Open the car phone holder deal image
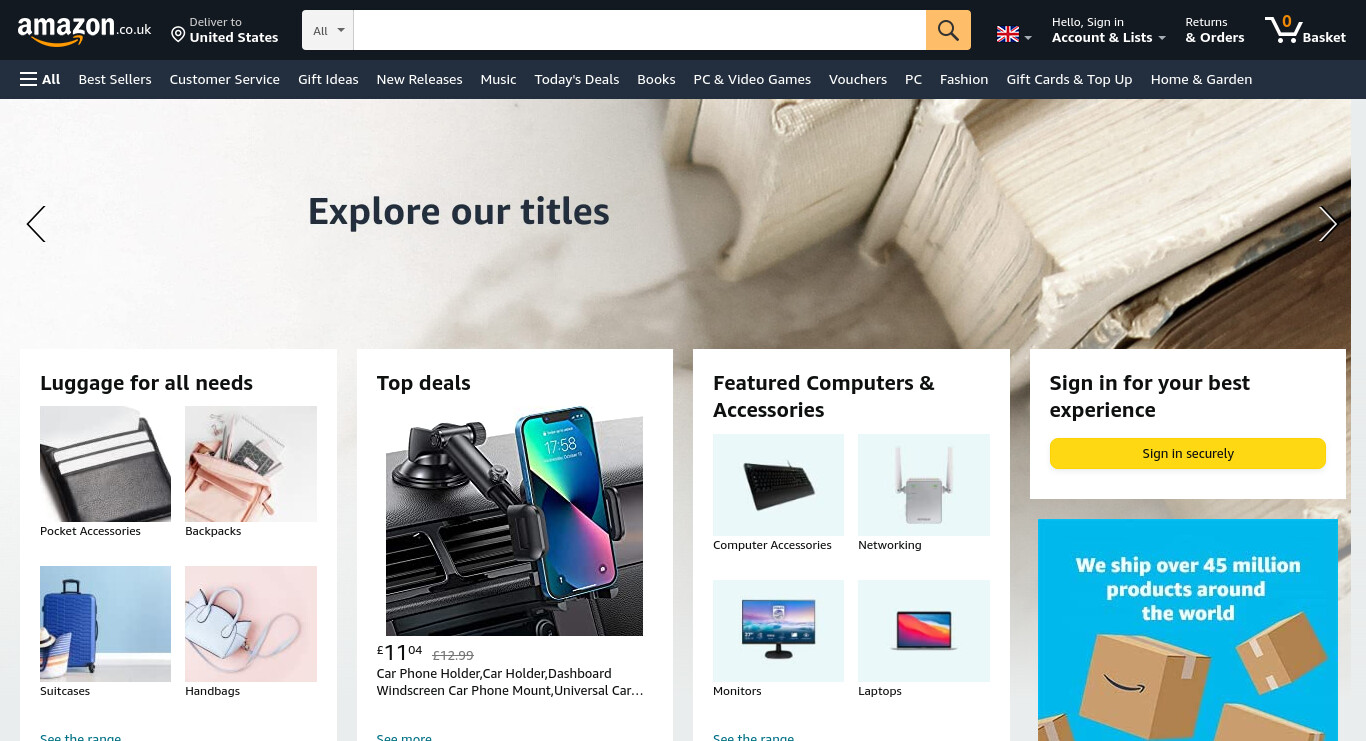Image resolution: width=1366 pixels, height=741 pixels. (515, 521)
